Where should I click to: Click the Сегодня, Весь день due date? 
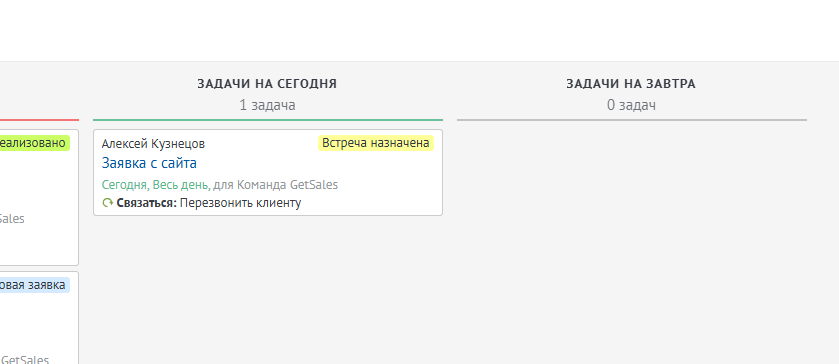pos(156,185)
